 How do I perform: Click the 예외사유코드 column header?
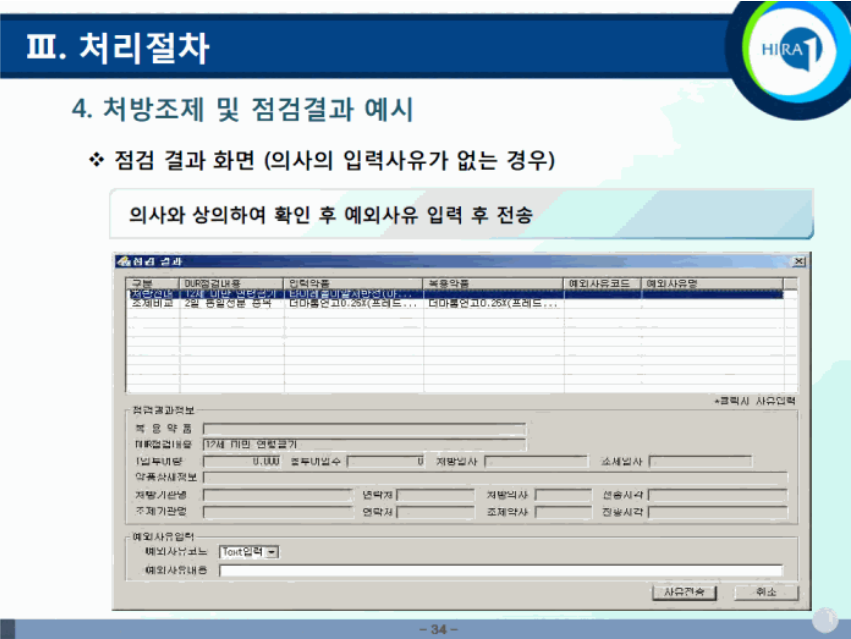(602, 283)
